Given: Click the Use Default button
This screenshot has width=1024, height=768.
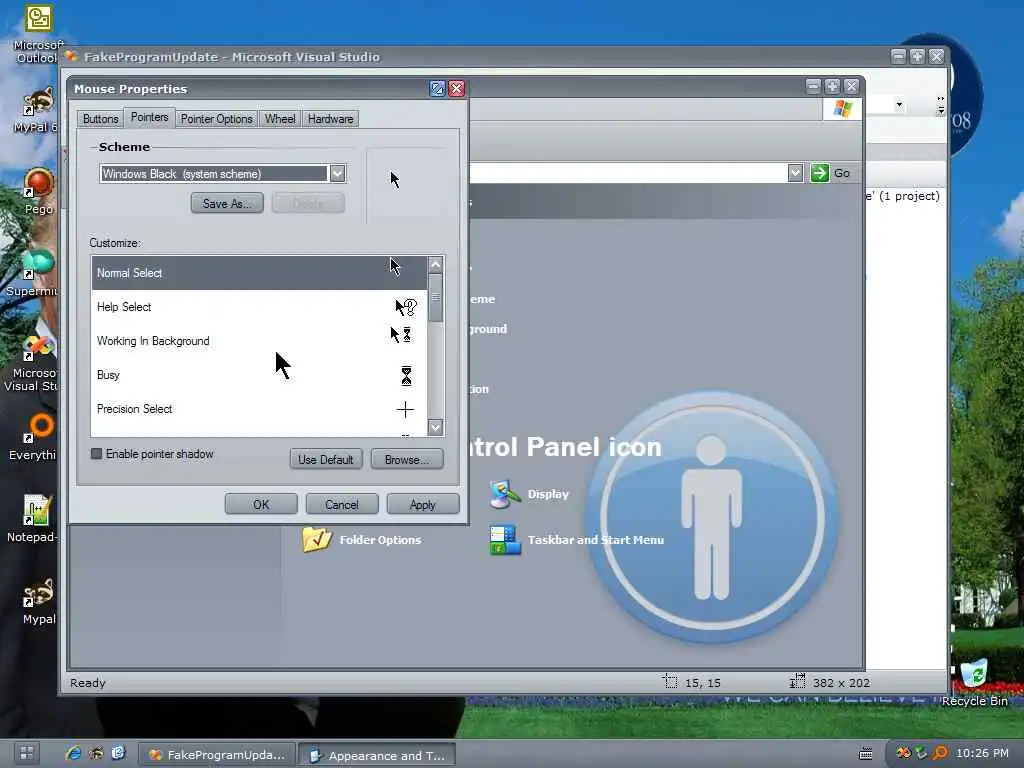Looking at the screenshot, I should pyautogui.click(x=325, y=459).
